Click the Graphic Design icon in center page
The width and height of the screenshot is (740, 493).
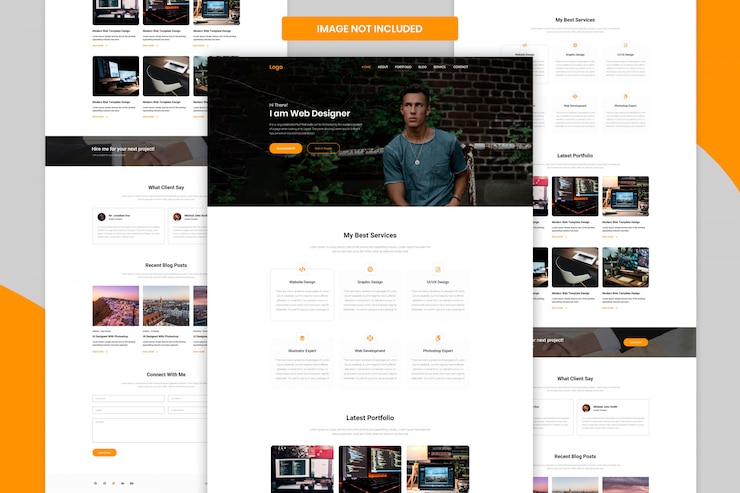370,269
